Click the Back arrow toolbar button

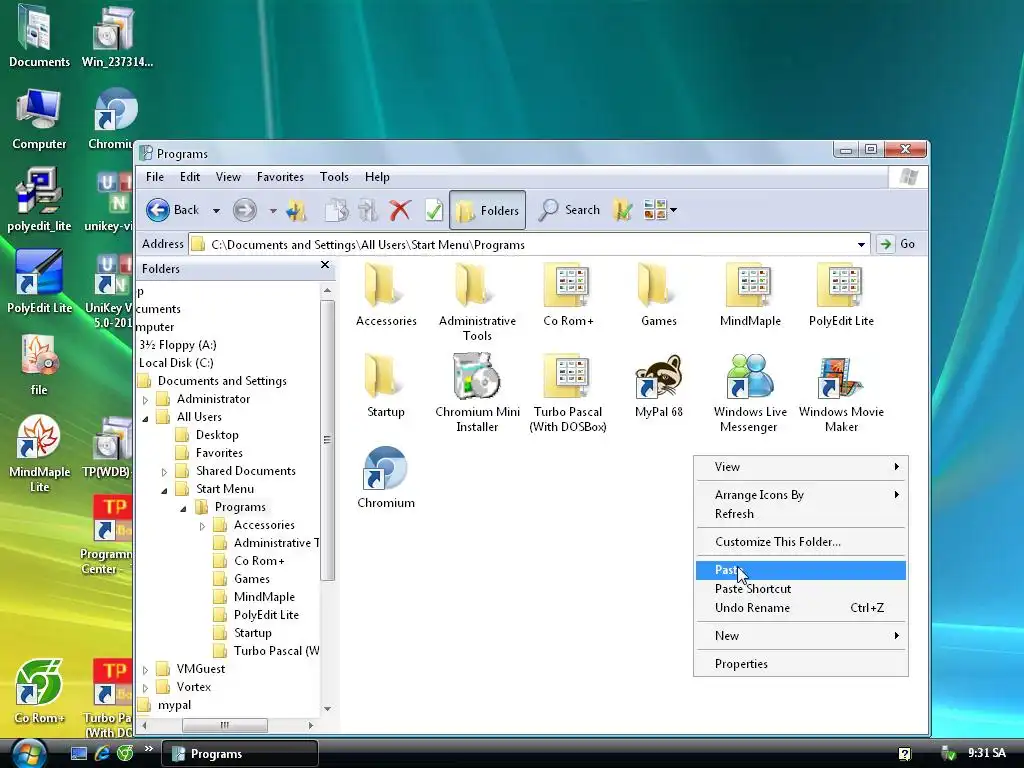(x=172, y=210)
